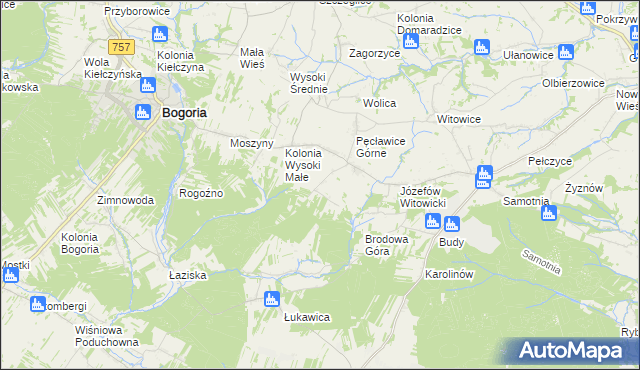This screenshot has width=640, height=370.
Task: Click lower overlapping factory icon left of Pełczyce
Action: pyautogui.click(x=483, y=183)
